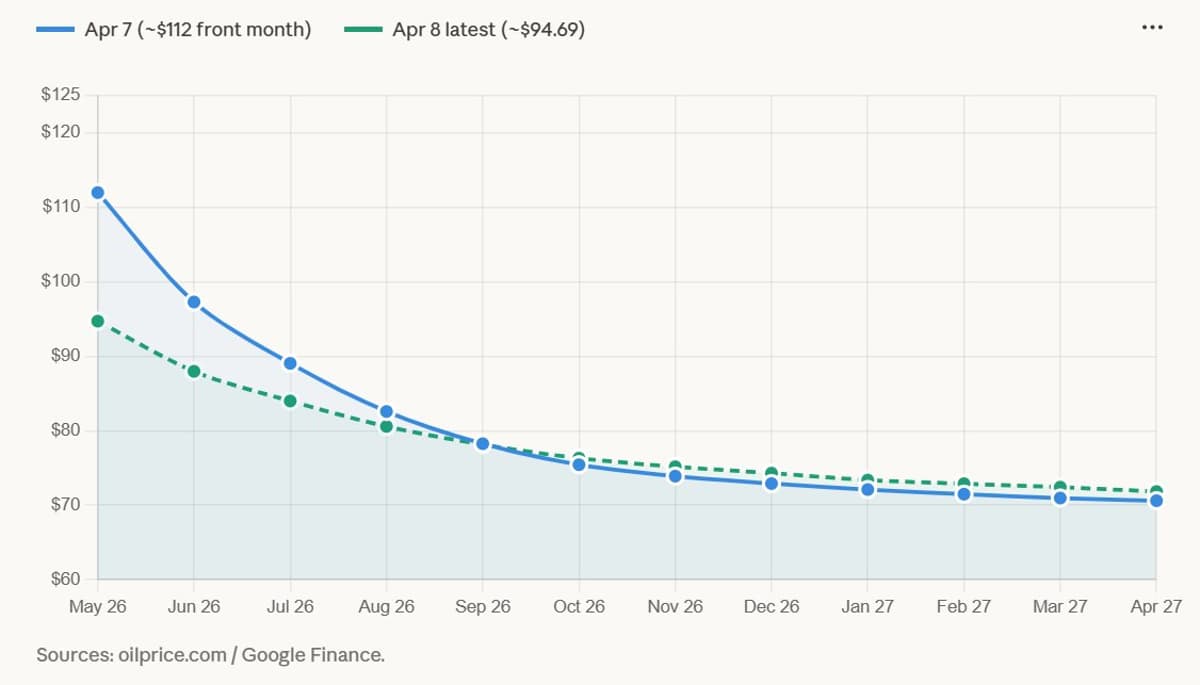
Task: Click the blue Apr 27 data point
Action: coord(1156,501)
